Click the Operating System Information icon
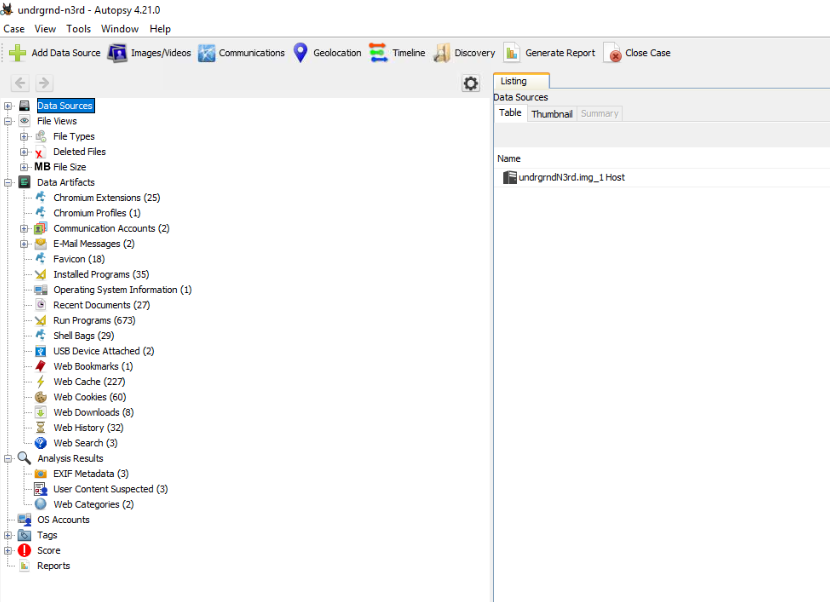 41,290
